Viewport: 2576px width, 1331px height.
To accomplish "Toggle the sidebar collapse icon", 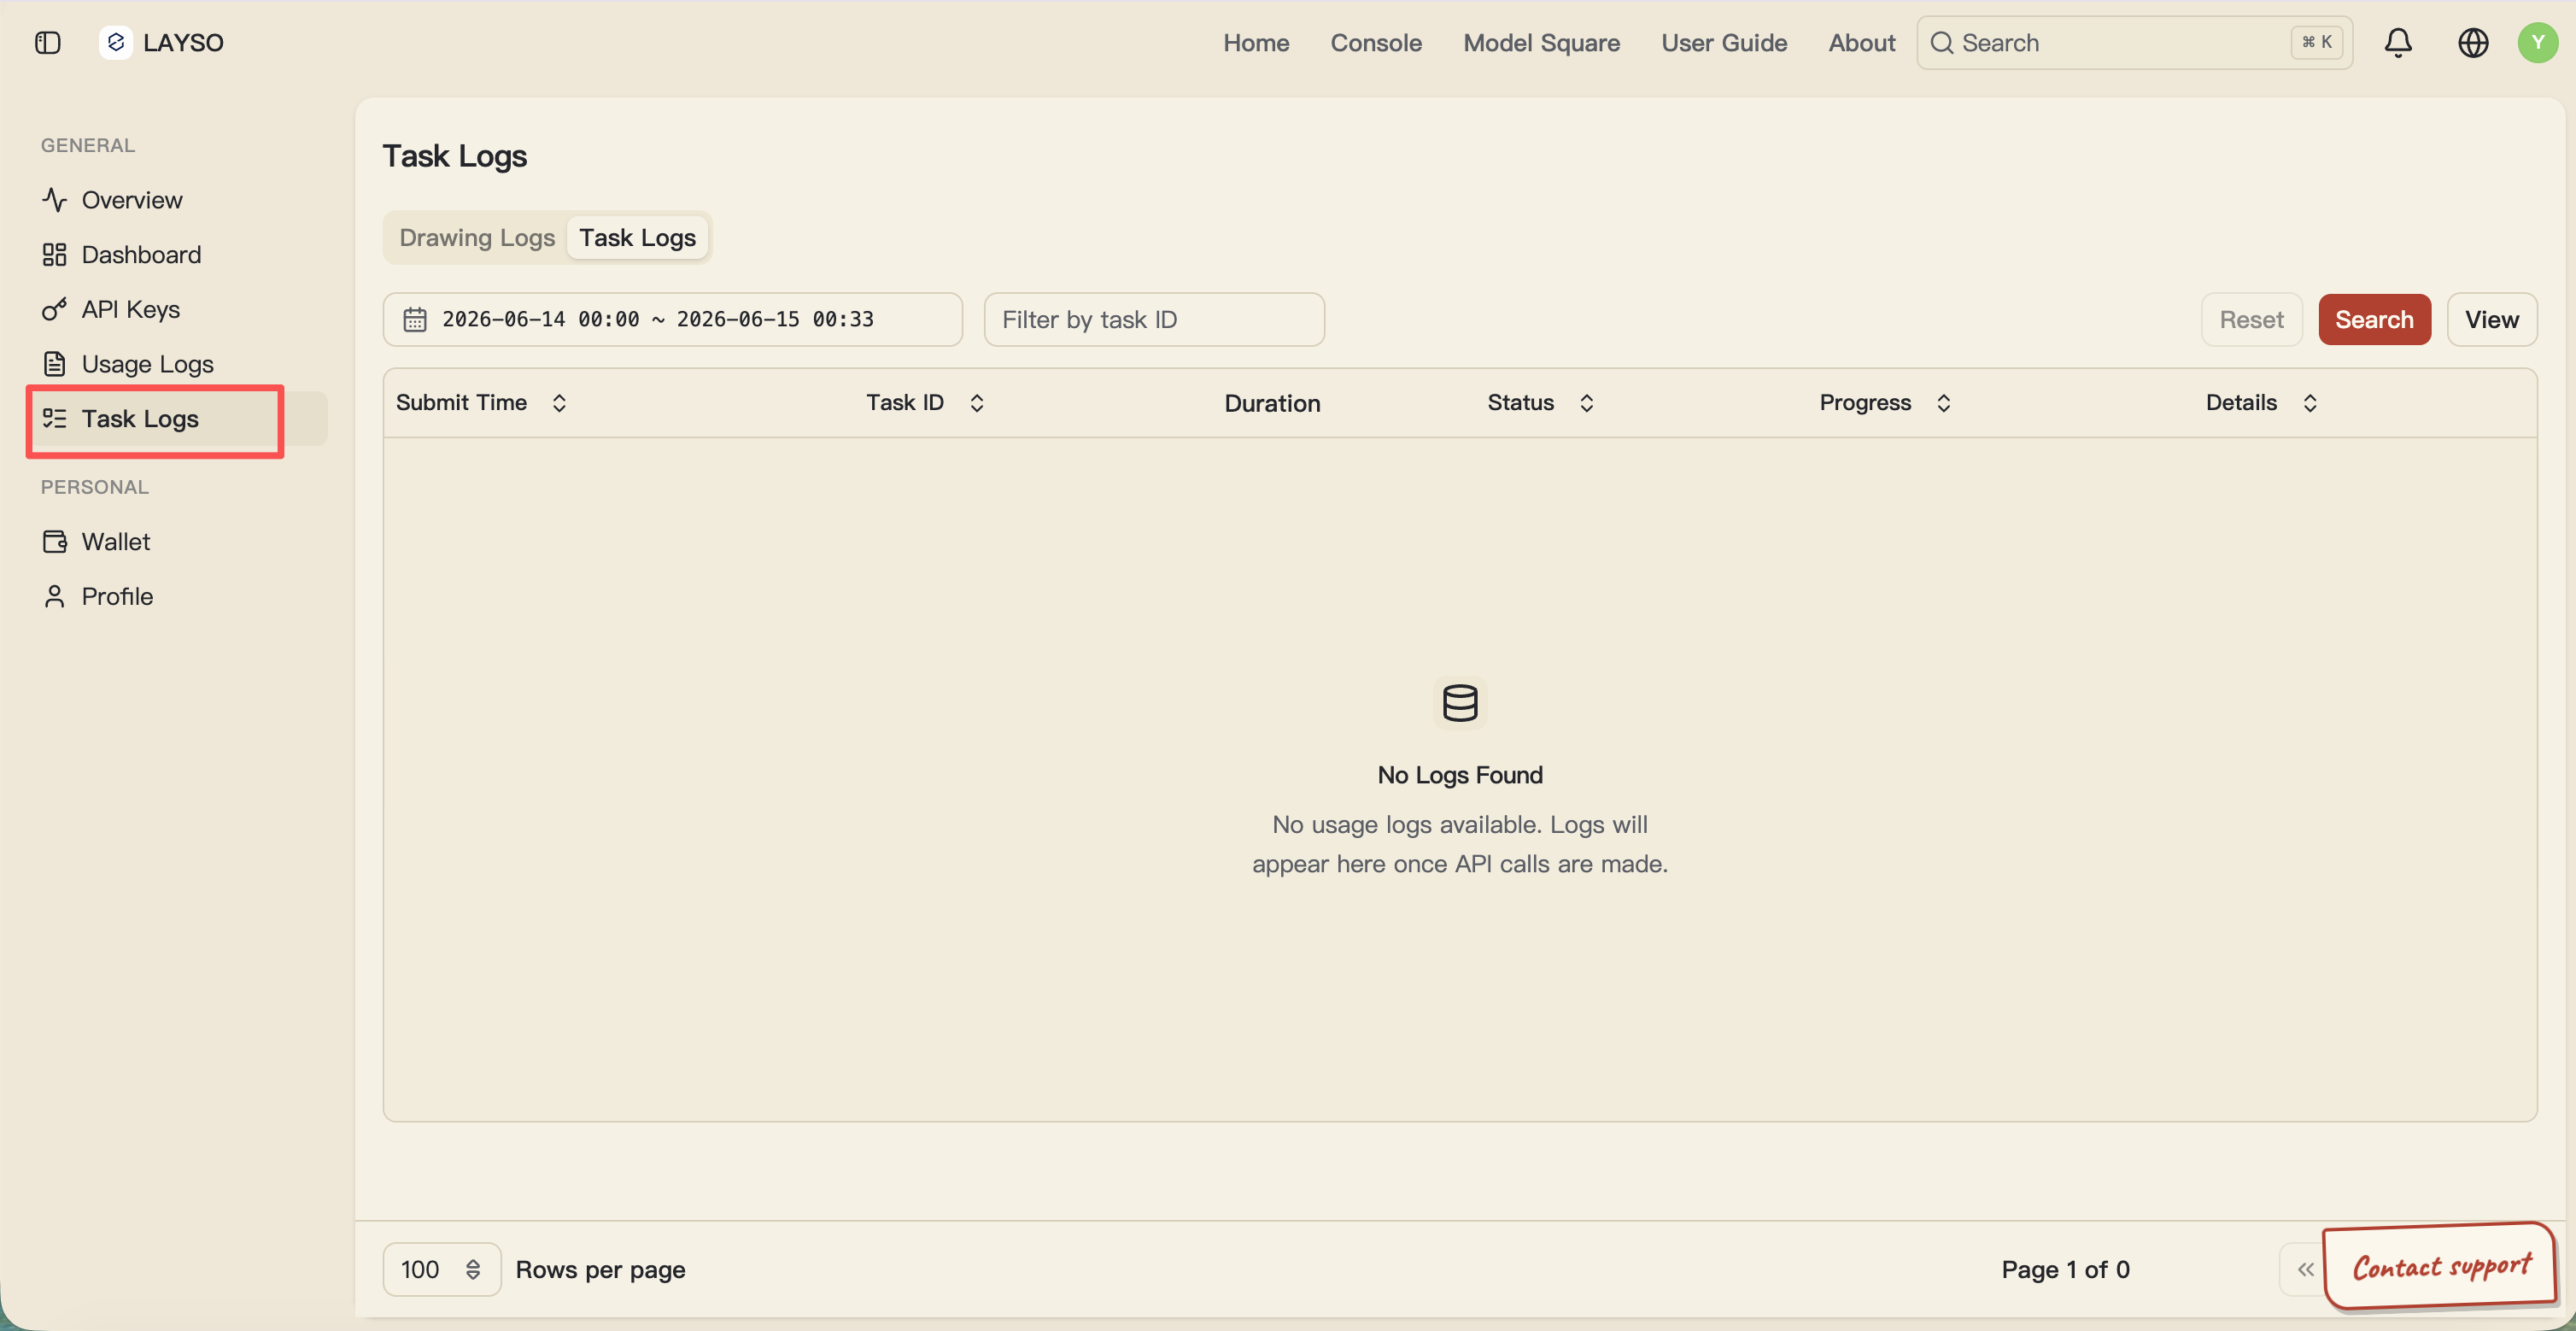I will pyautogui.click(x=47, y=42).
